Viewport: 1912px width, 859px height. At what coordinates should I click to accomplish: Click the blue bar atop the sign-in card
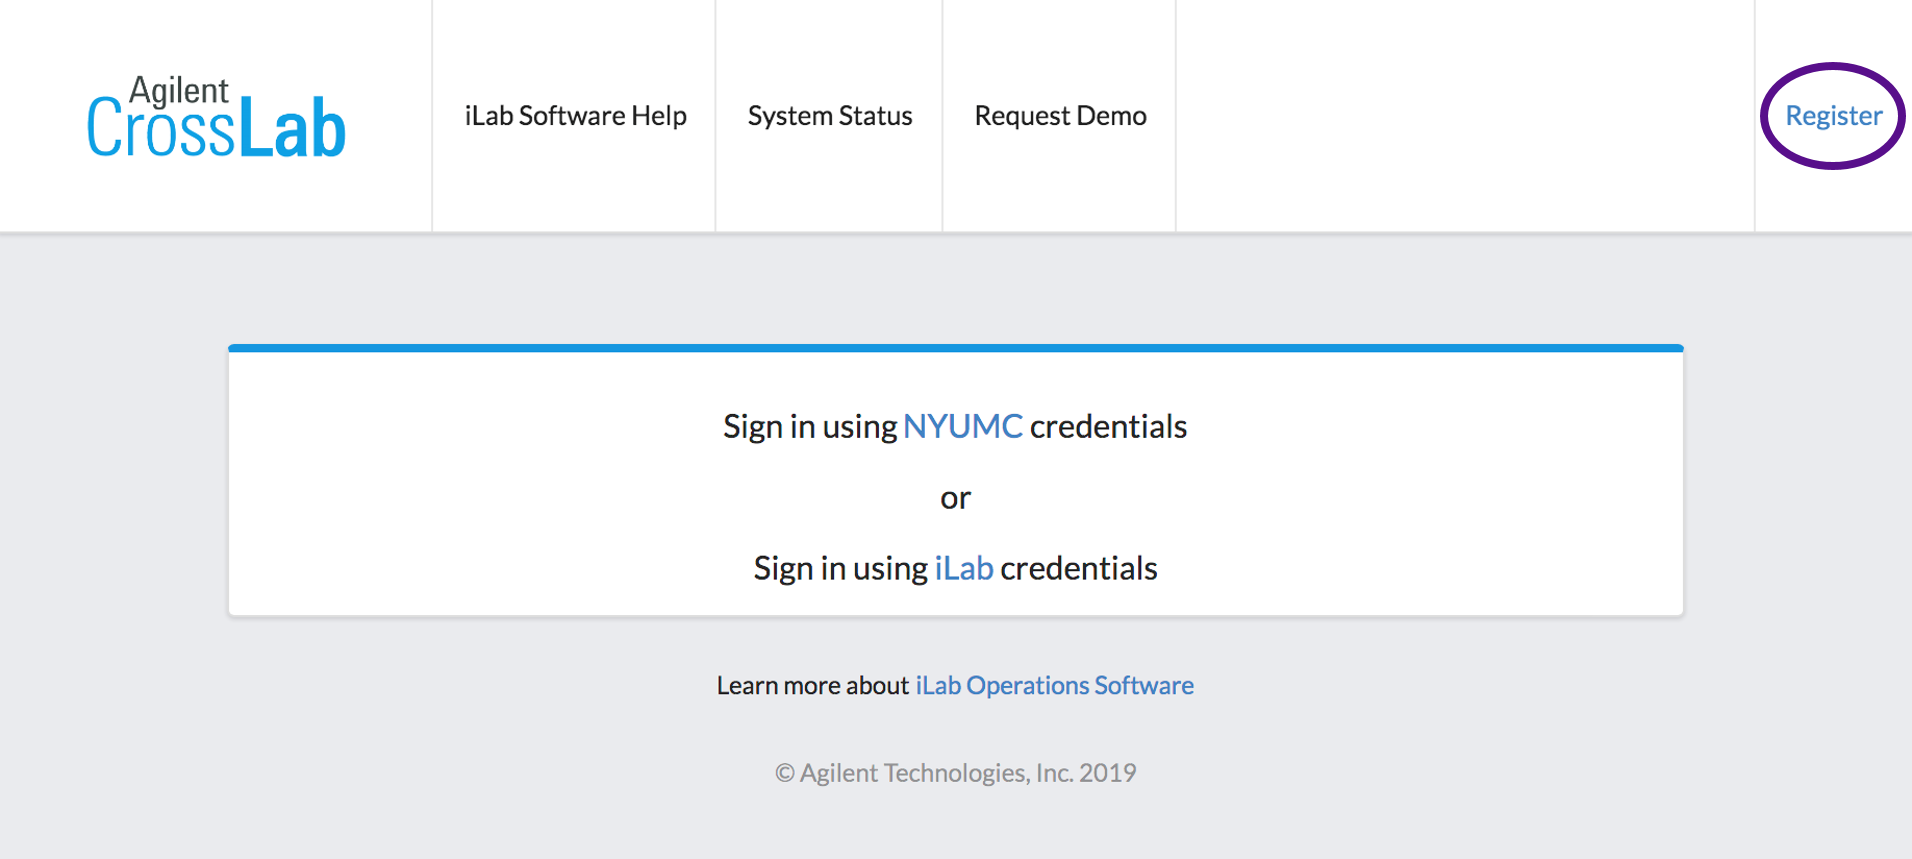click(x=955, y=348)
